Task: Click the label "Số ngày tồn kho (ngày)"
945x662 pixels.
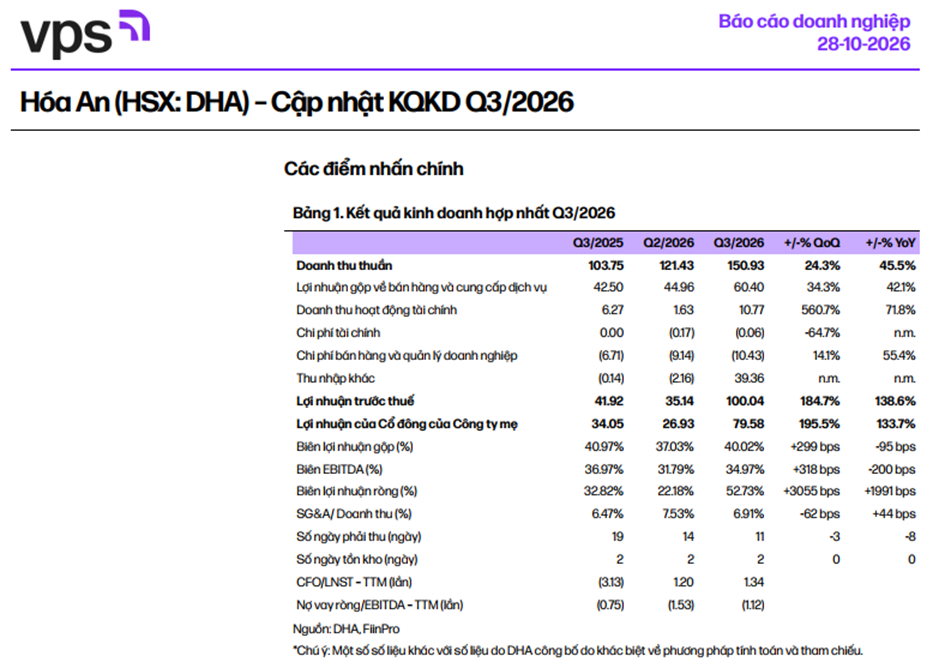Action: click(357, 560)
